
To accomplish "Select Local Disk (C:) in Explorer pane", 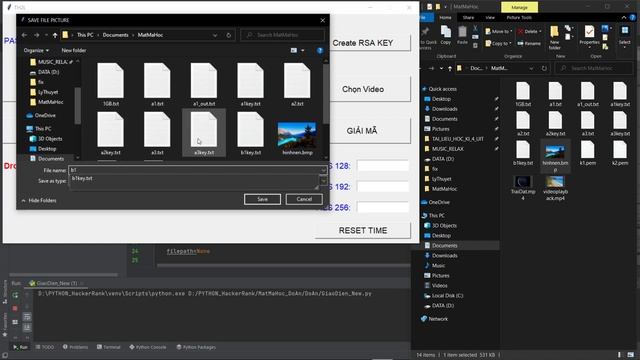I will [447, 296].
